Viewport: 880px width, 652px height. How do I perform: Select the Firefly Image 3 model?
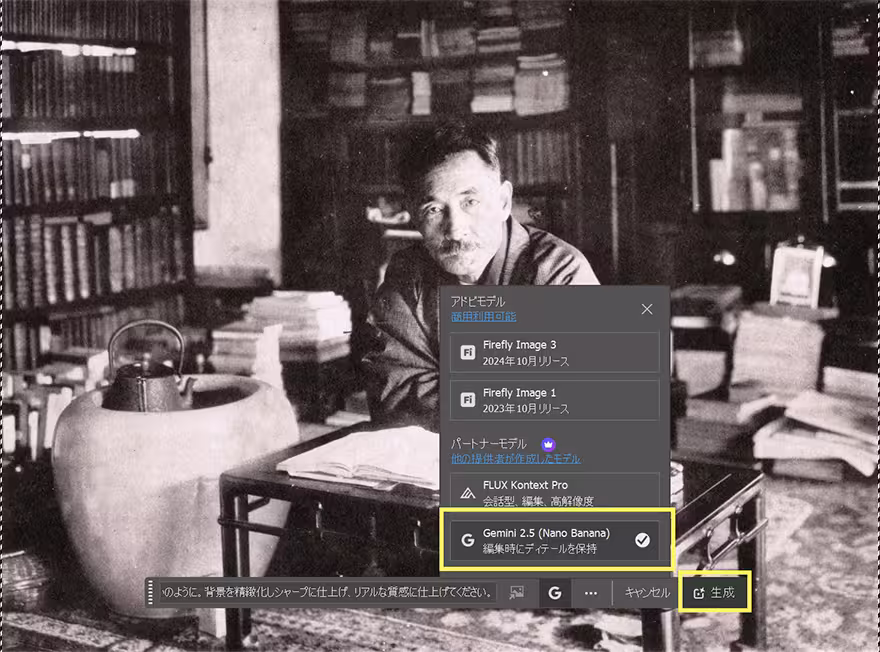554,352
